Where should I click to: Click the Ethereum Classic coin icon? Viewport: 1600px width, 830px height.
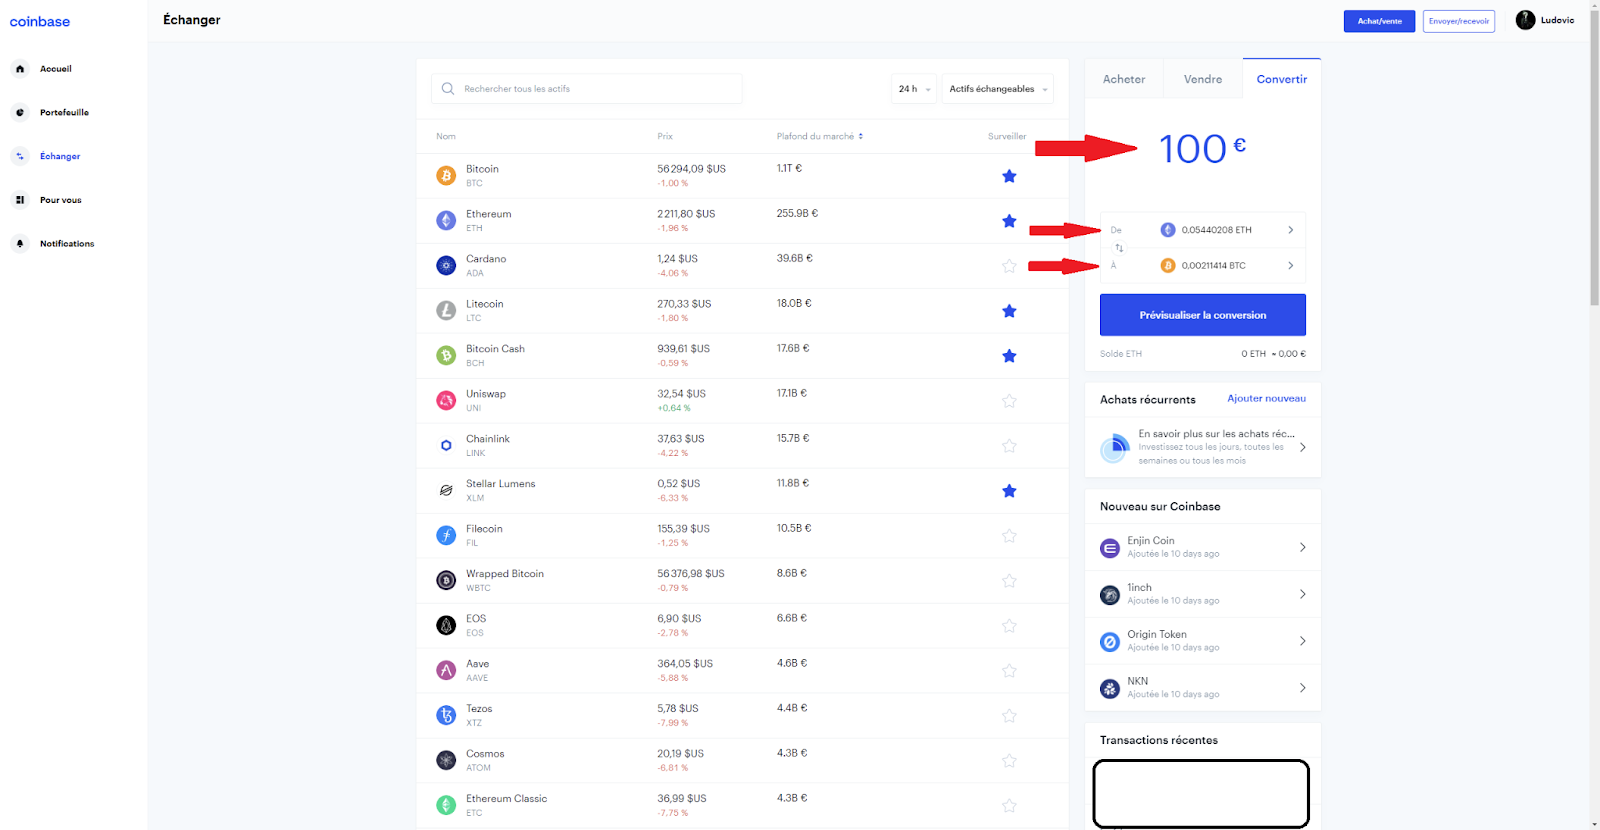[x=446, y=805]
